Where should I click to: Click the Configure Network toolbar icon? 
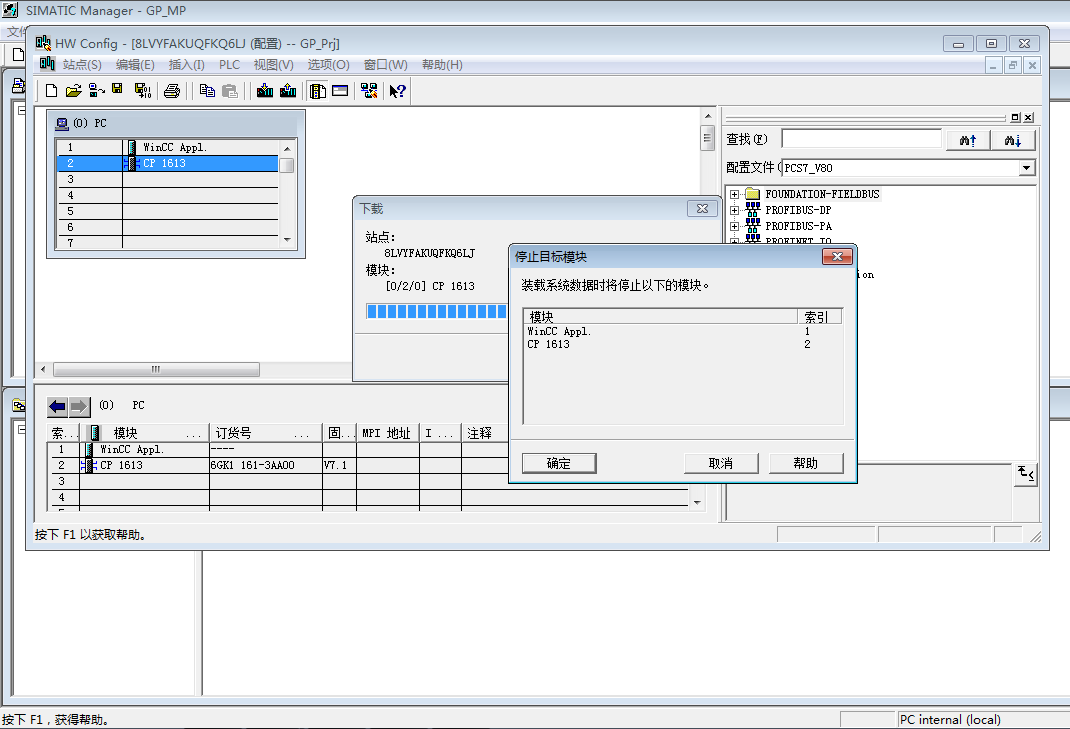369,91
